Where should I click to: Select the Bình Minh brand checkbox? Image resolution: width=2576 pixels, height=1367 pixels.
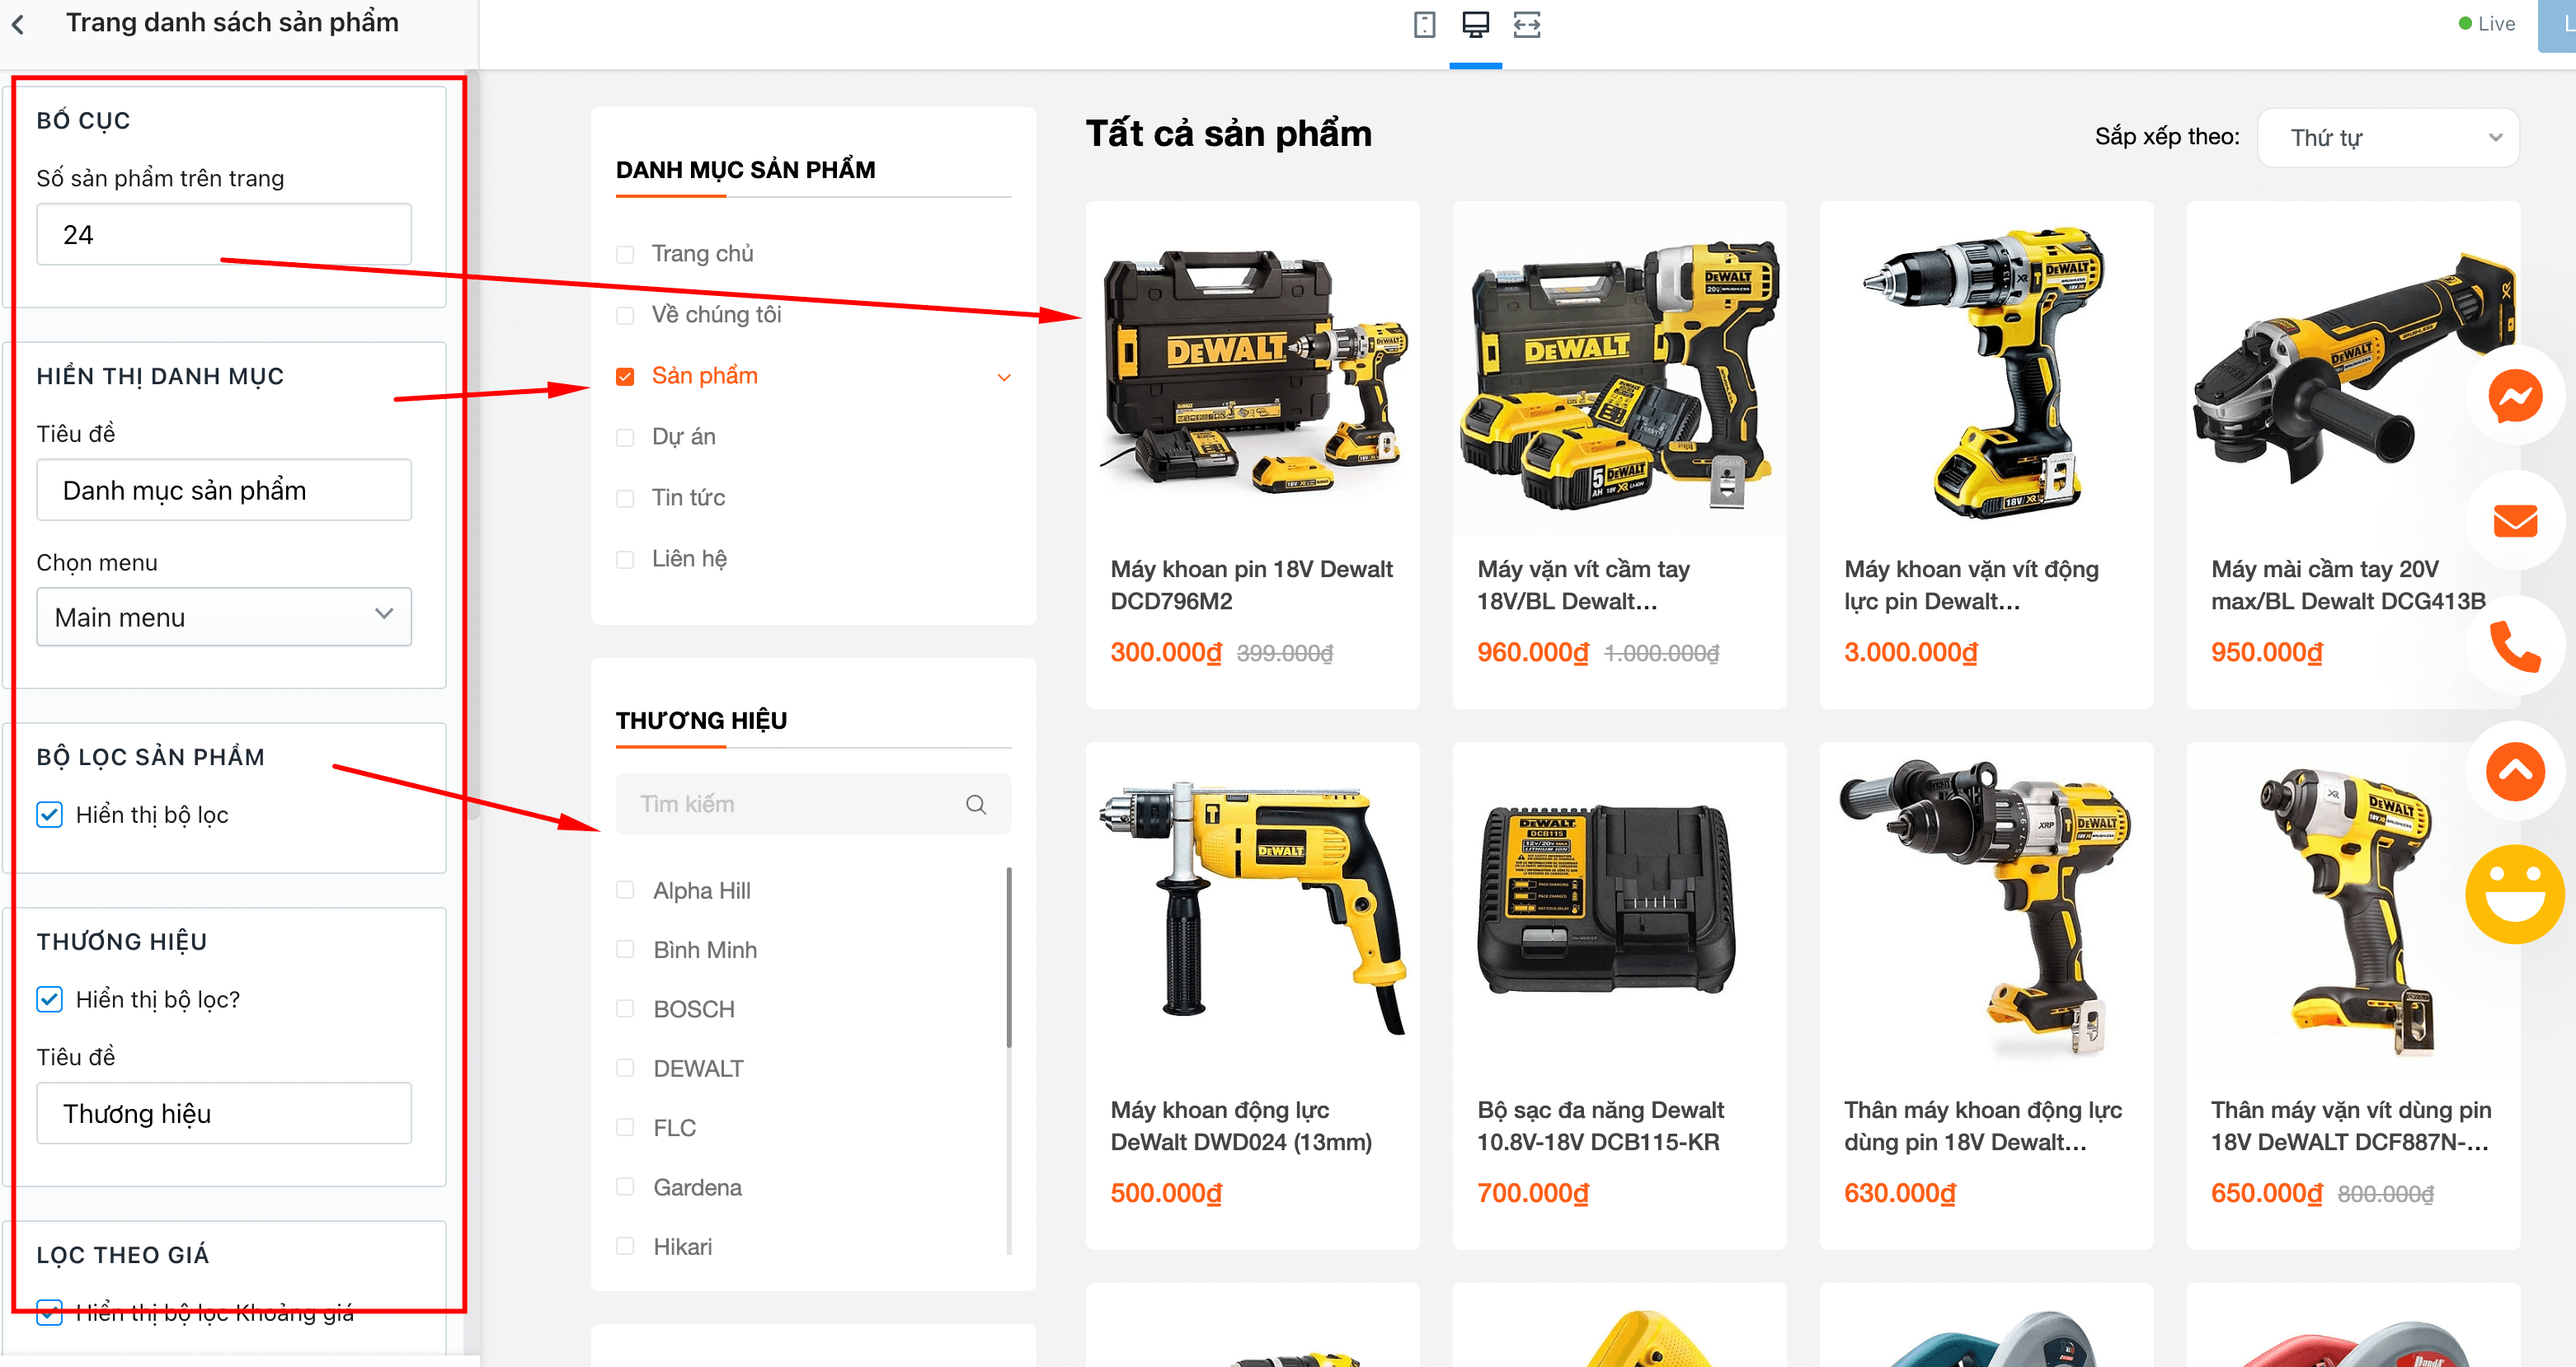tap(625, 949)
